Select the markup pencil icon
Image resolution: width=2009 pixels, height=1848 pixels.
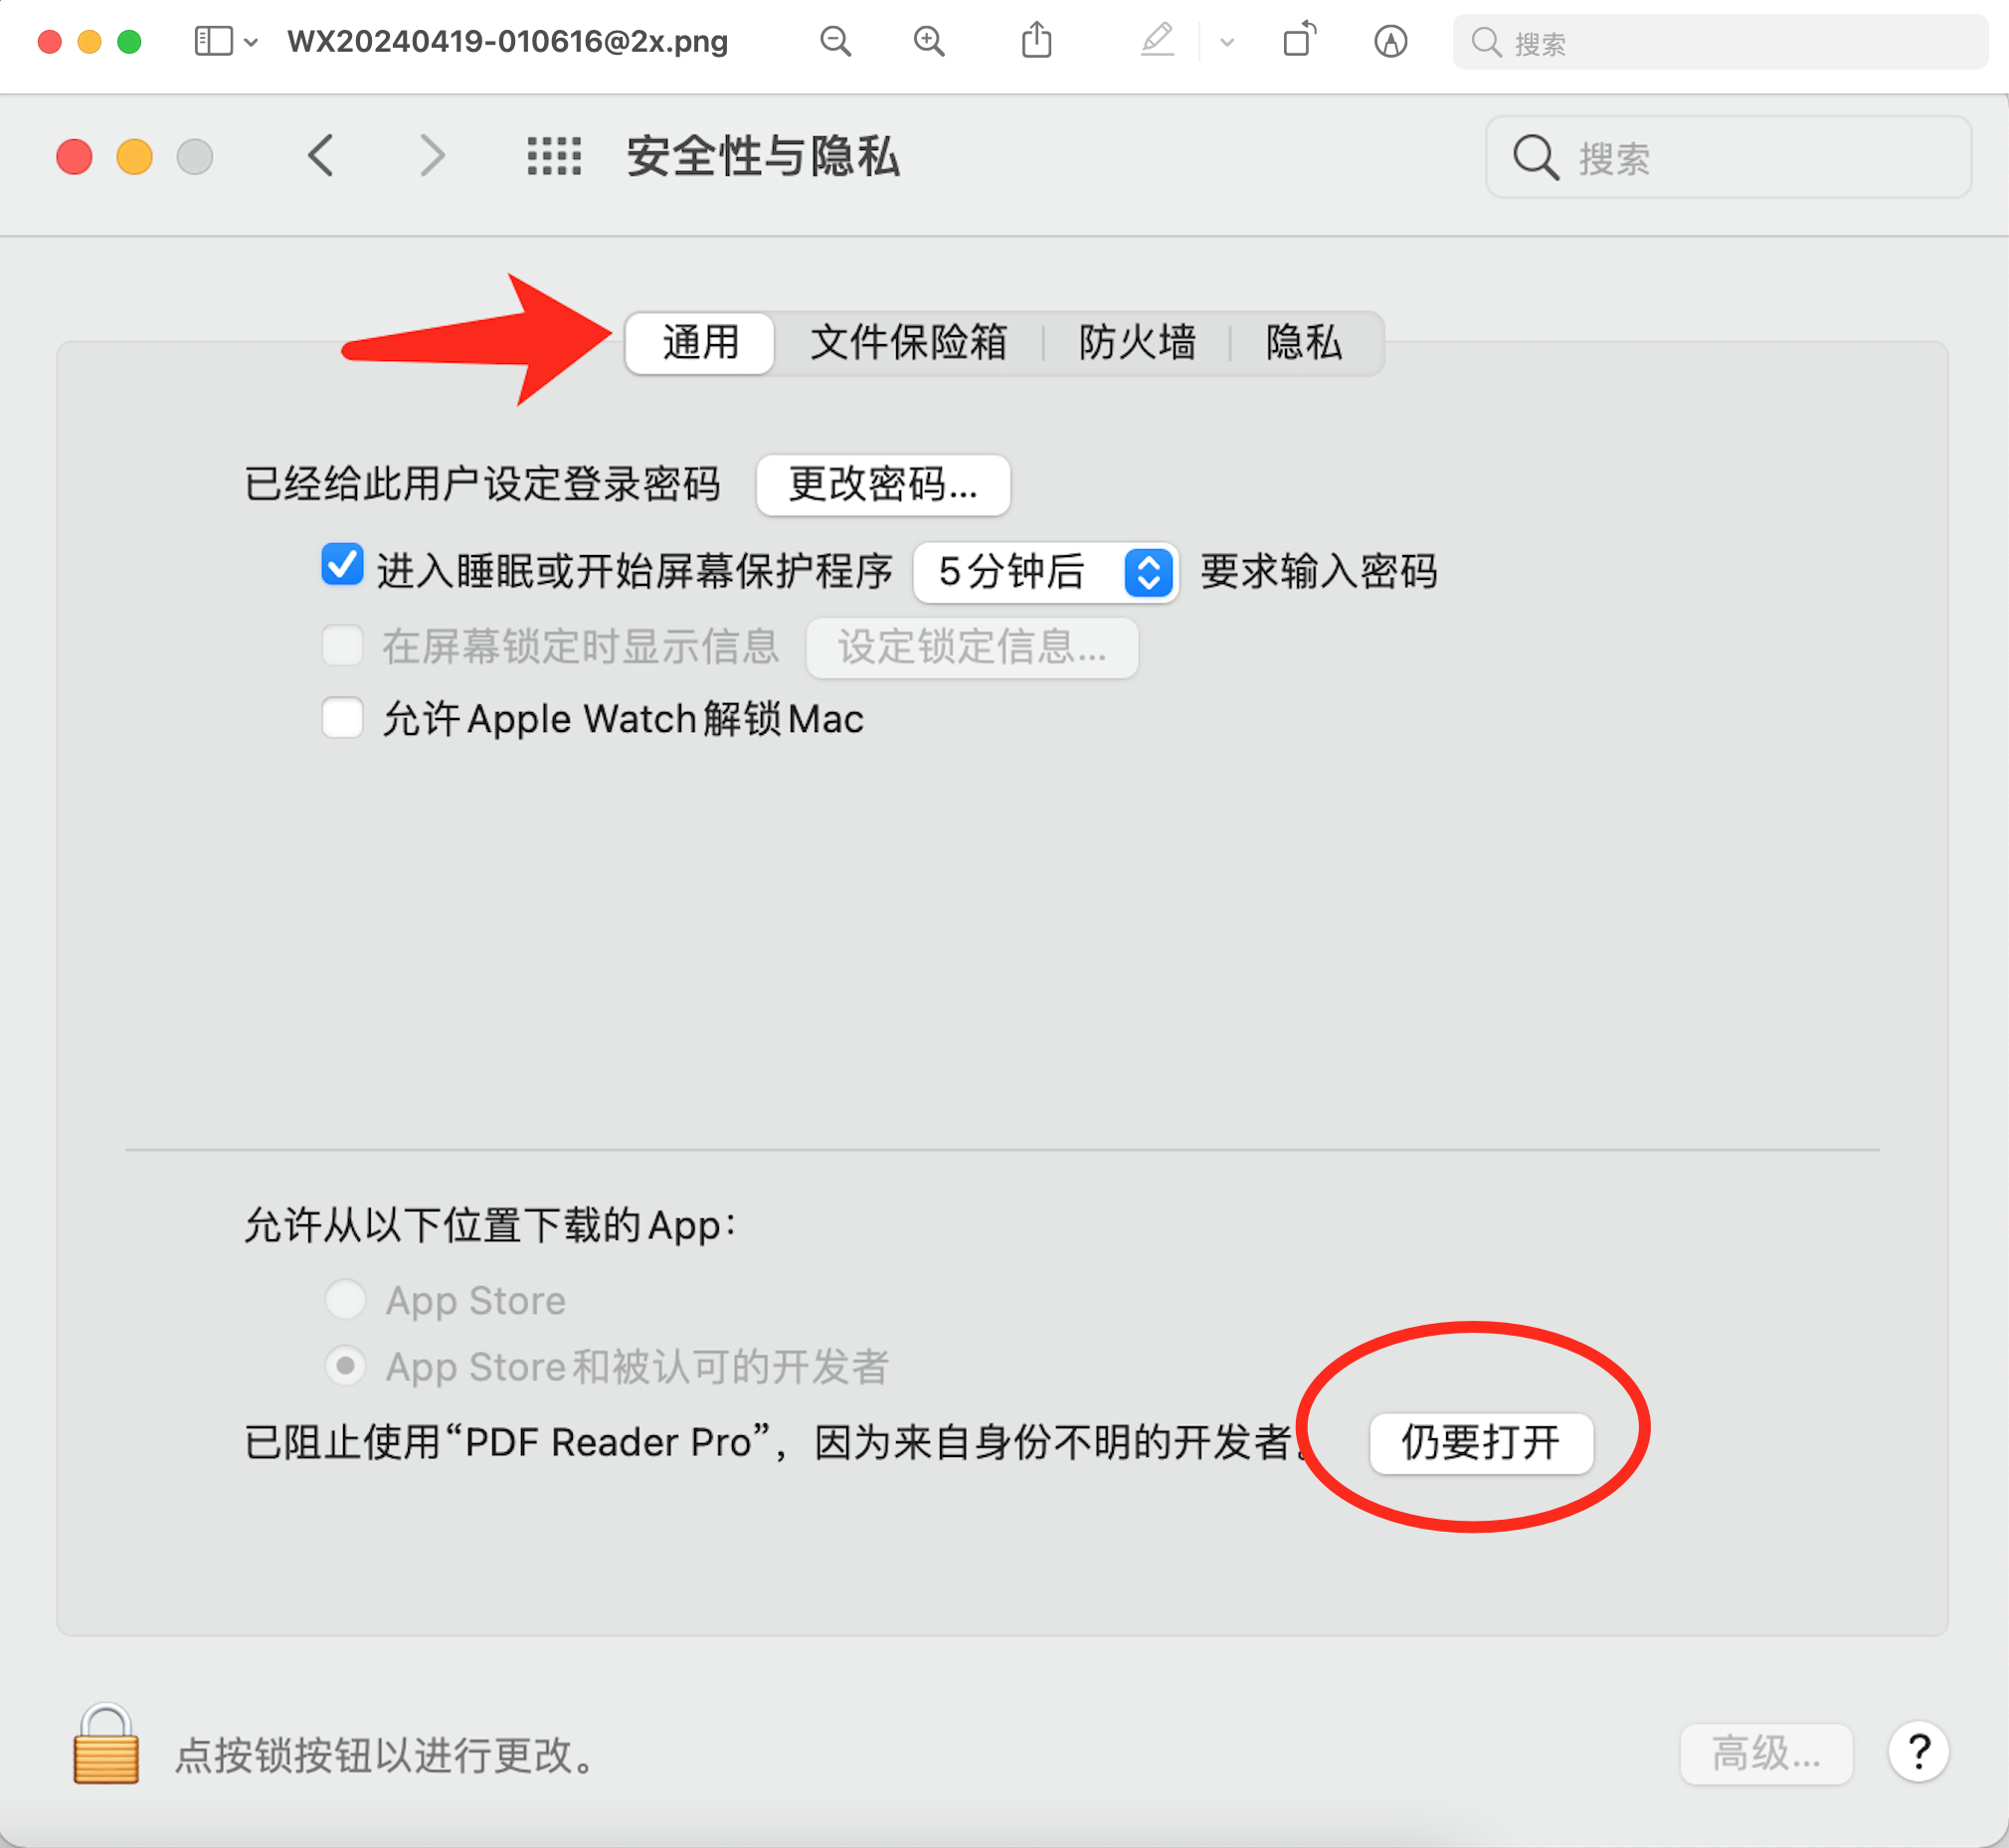pyautogui.click(x=1157, y=42)
